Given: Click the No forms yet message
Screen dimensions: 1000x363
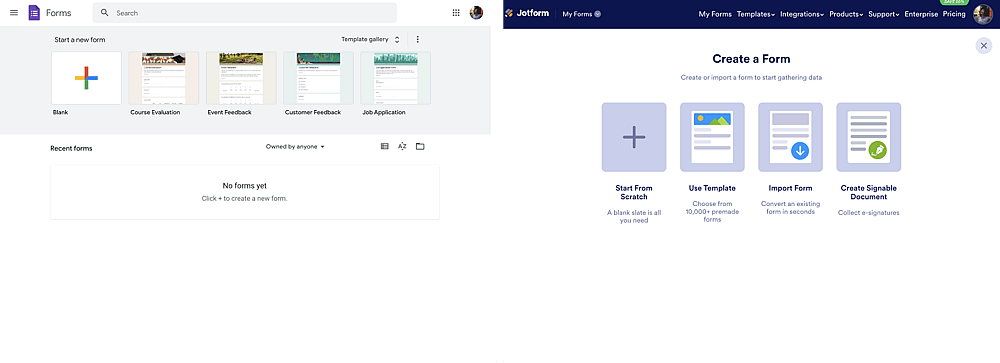Looking at the screenshot, I should (244, 186).
